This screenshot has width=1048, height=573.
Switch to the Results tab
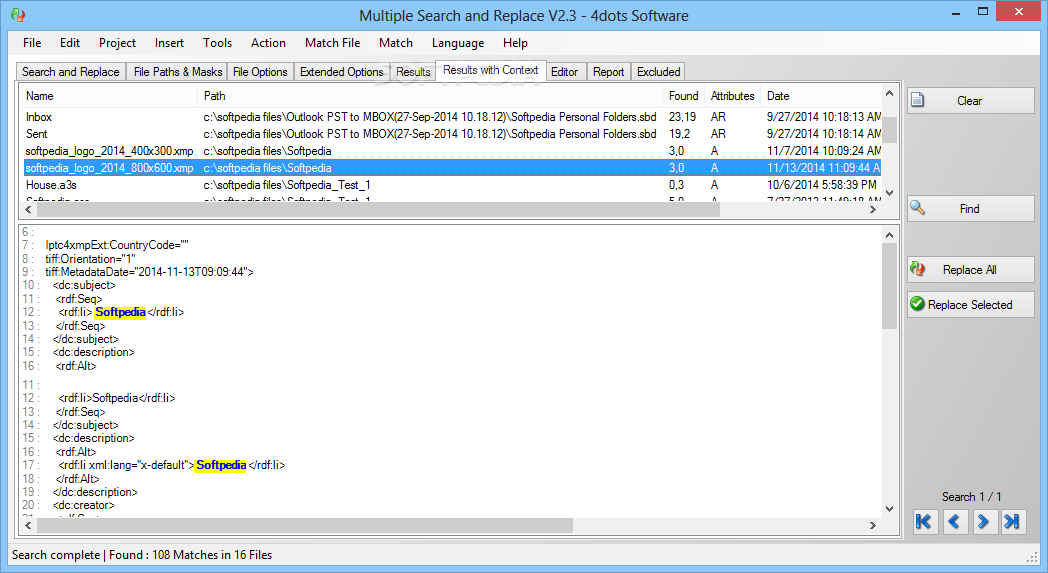[x=413, y=72]
